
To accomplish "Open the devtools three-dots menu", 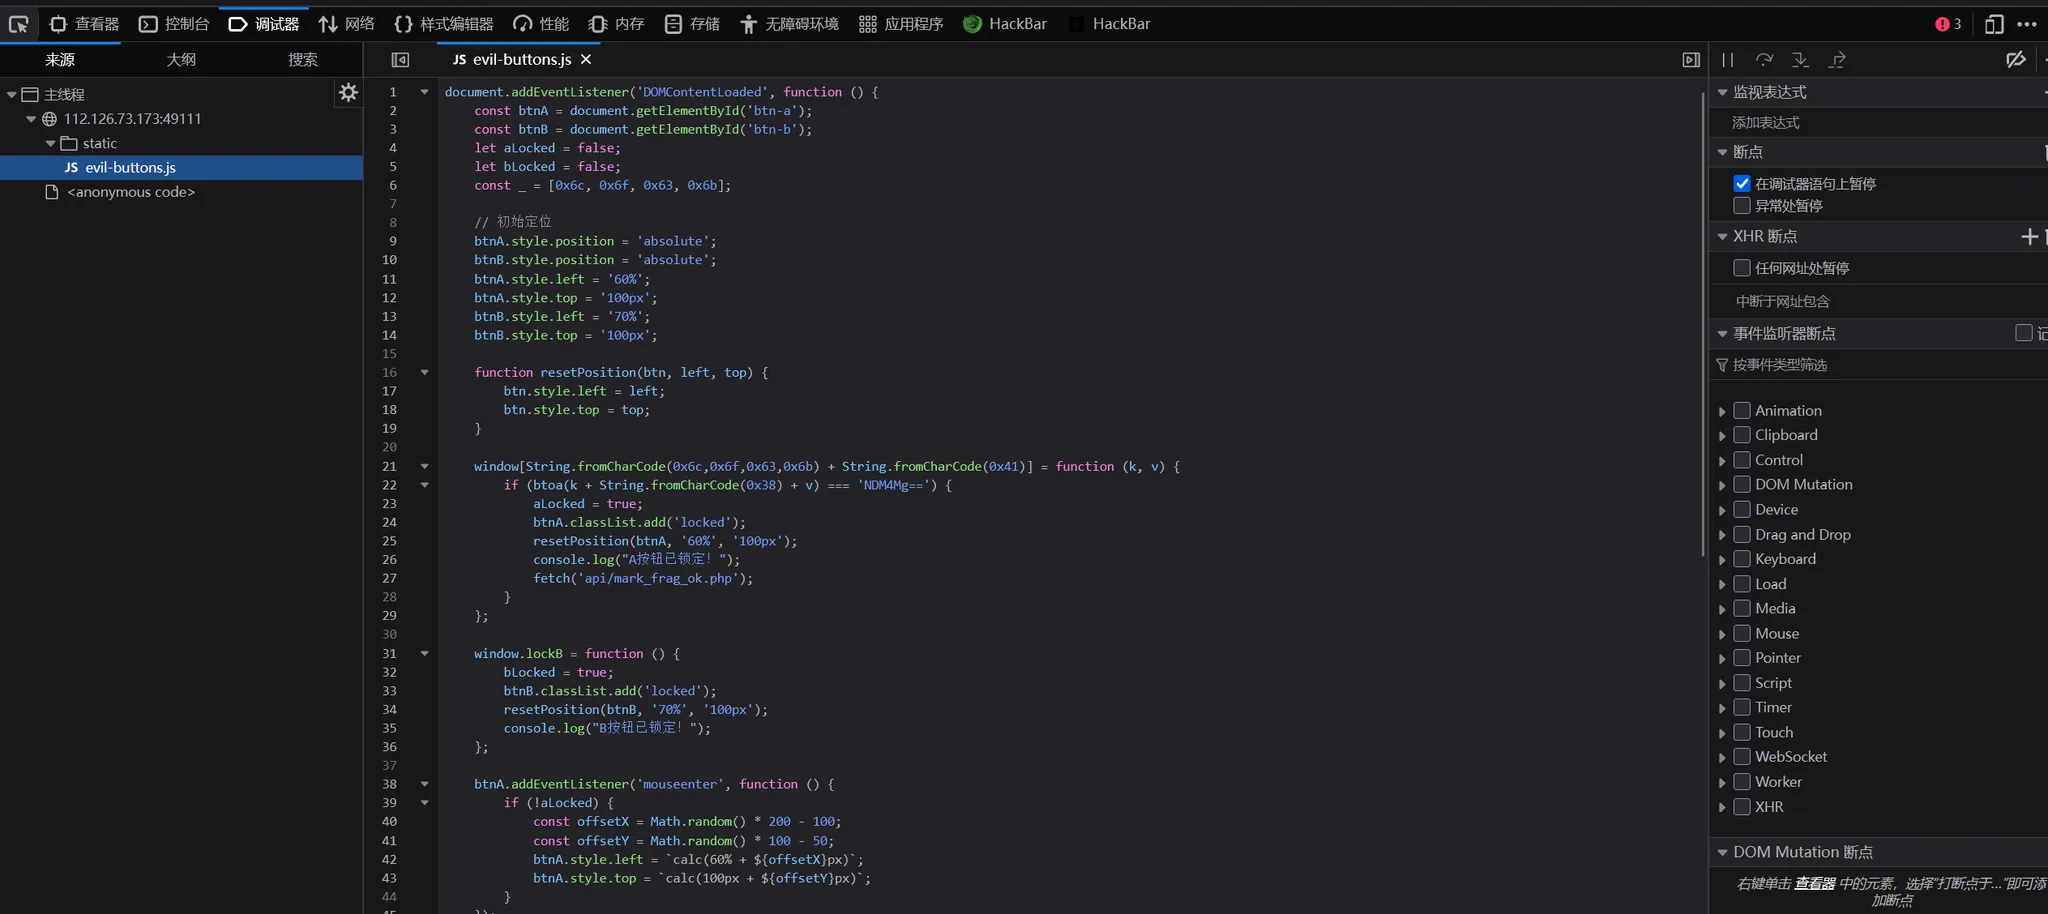I will point(2027,24).
